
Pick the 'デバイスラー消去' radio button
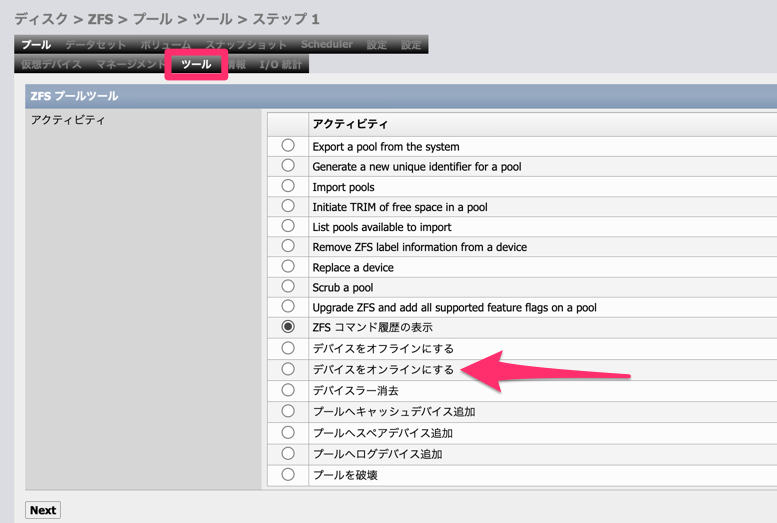288,390
